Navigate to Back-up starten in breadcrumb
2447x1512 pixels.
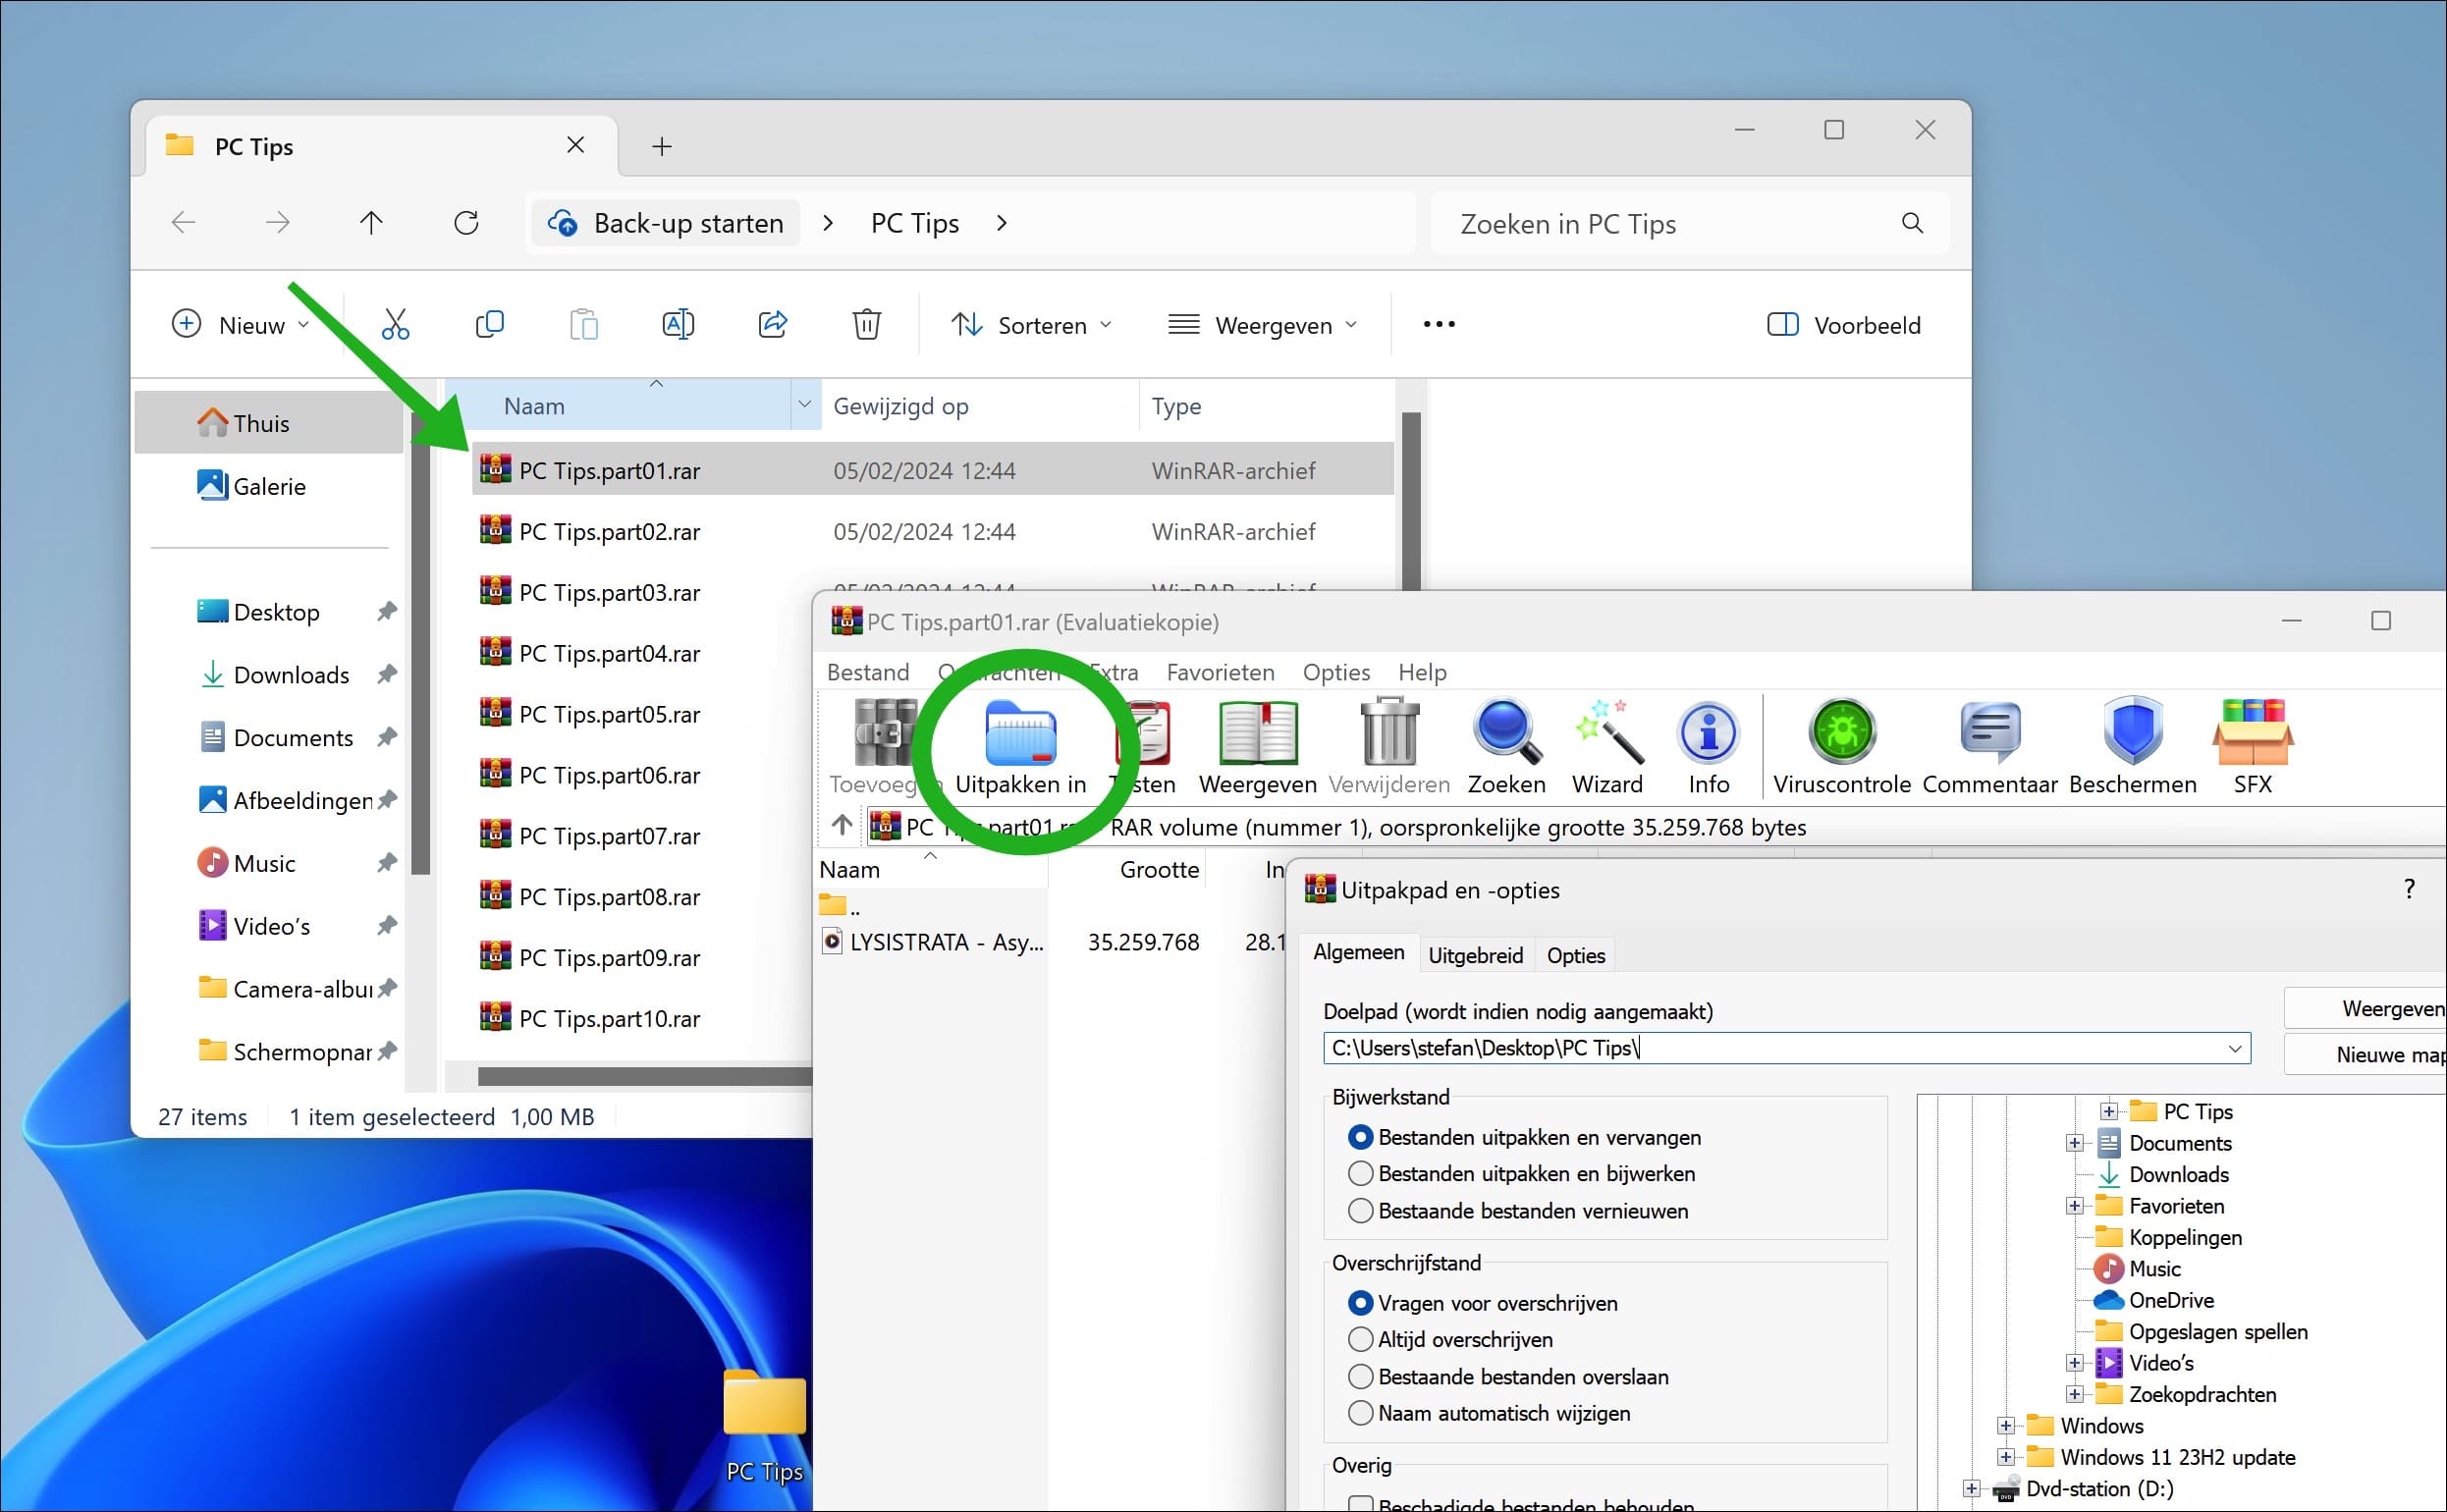(687, 222)
